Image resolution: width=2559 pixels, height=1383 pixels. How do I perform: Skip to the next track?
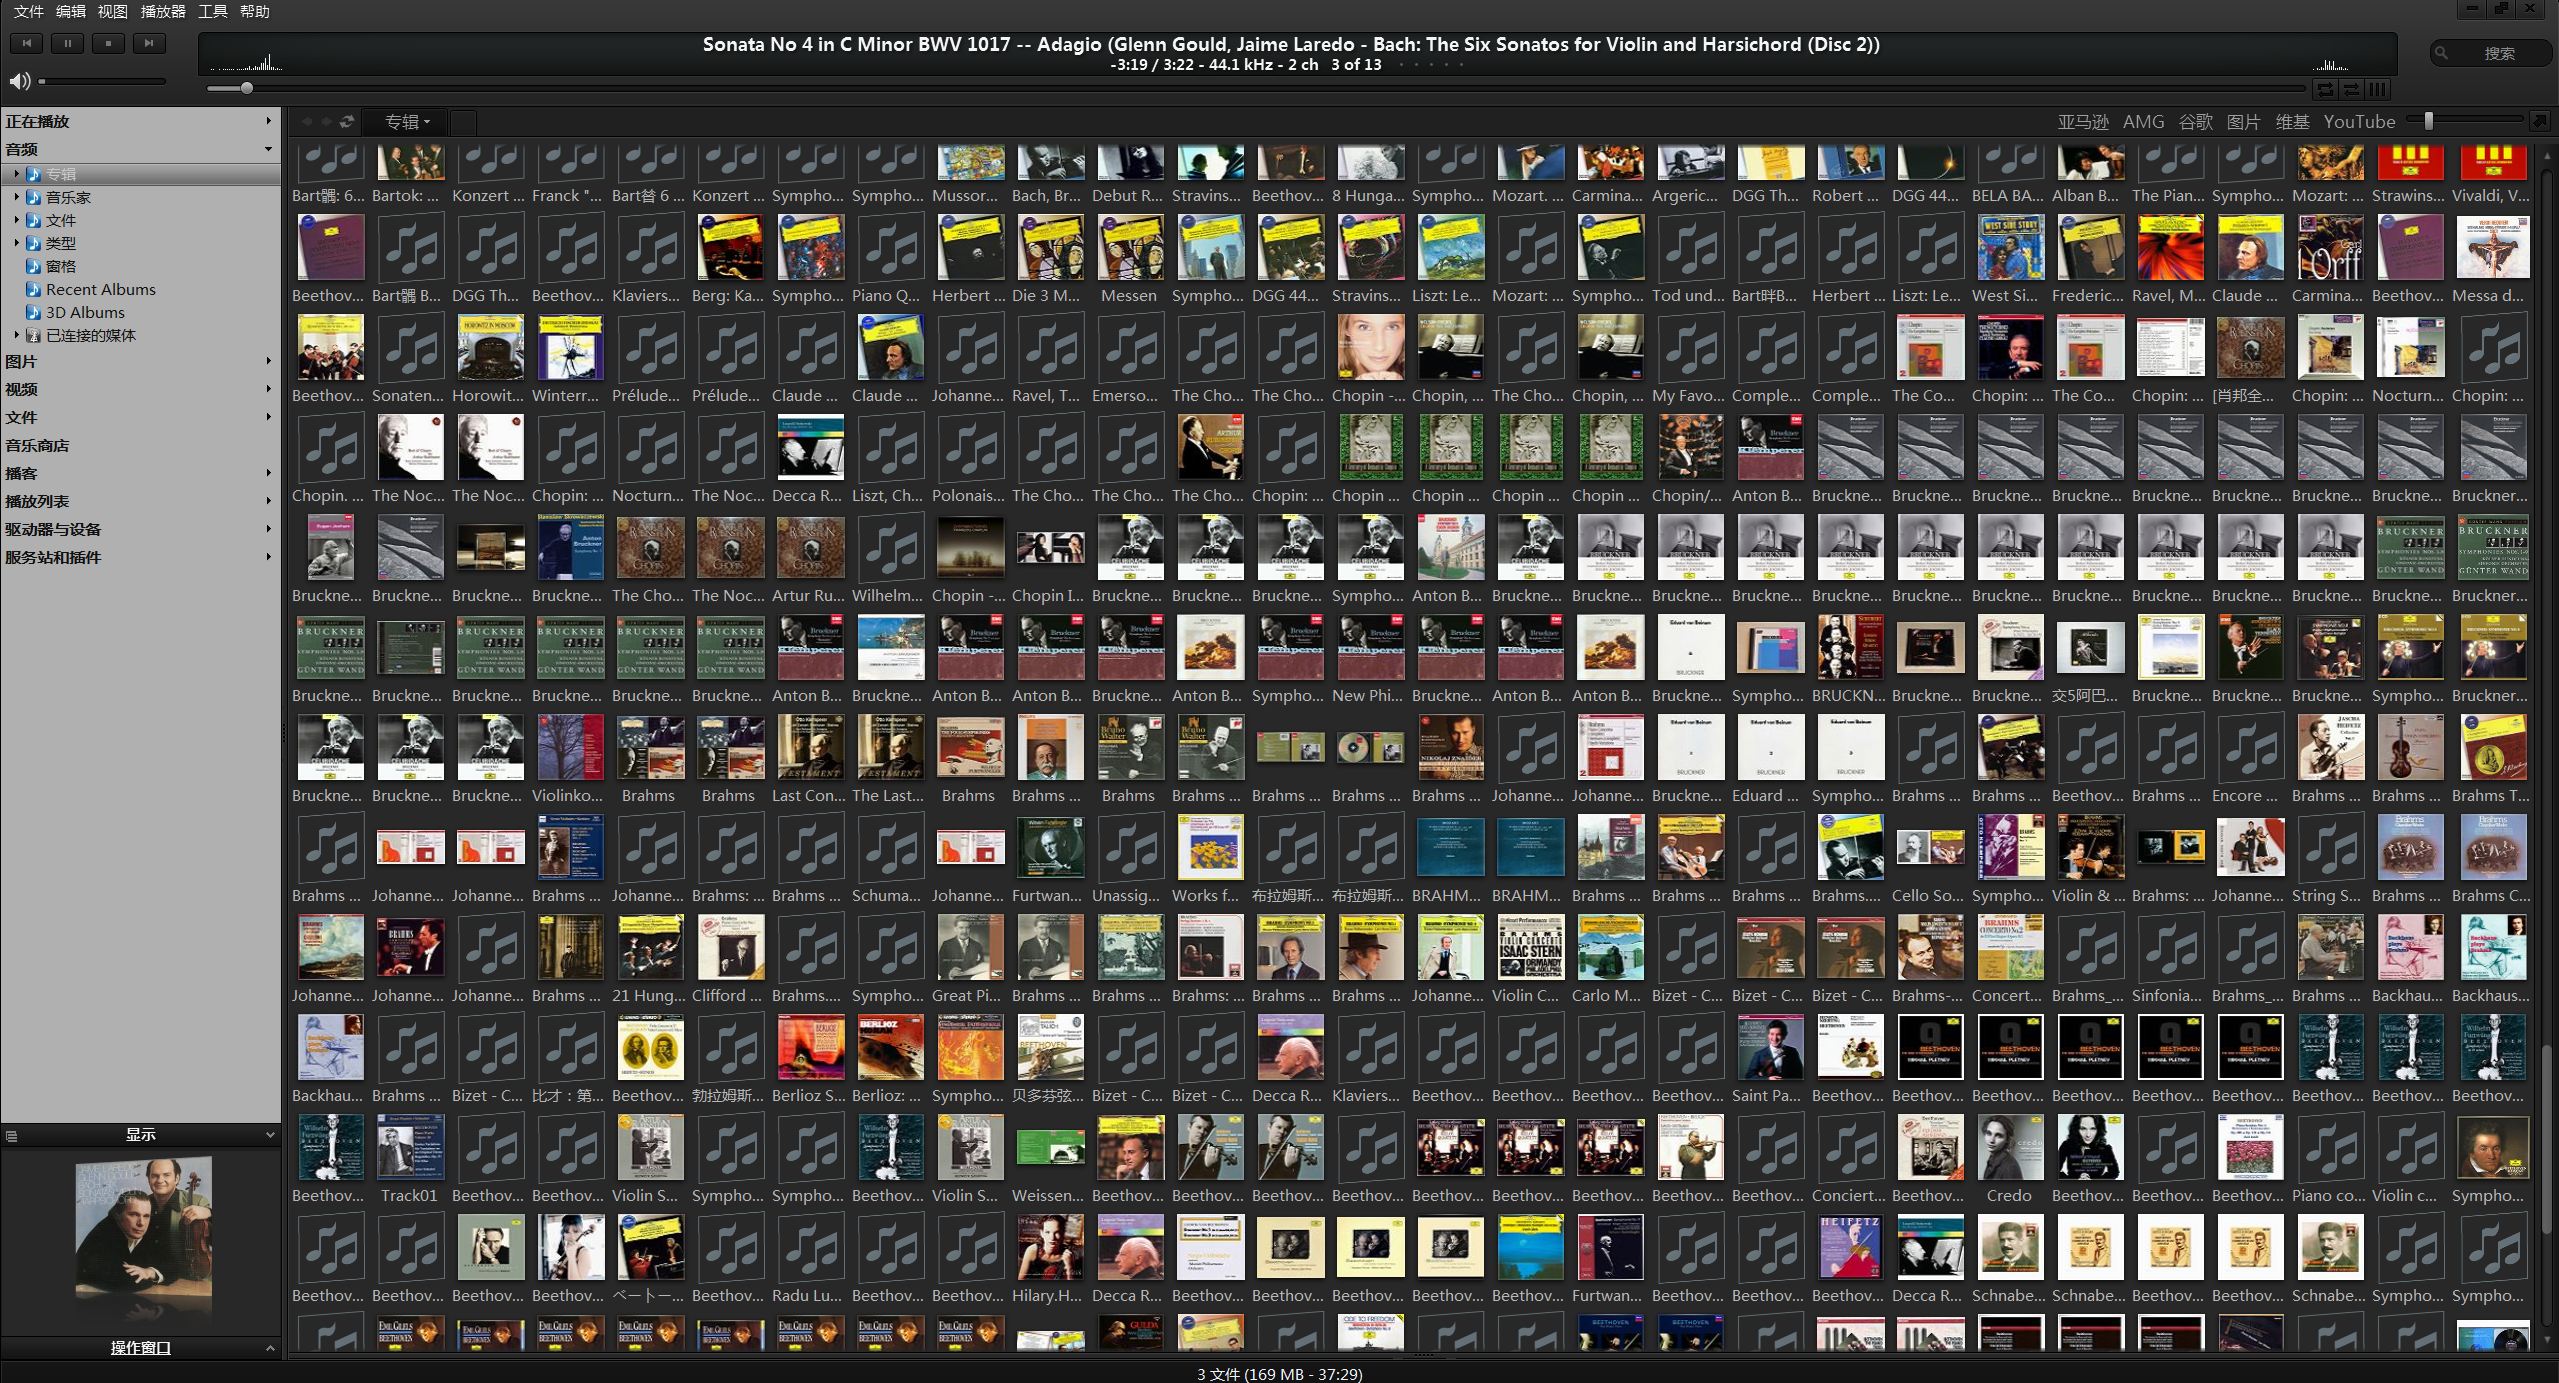pyautogui.click(x=149, y=43)
